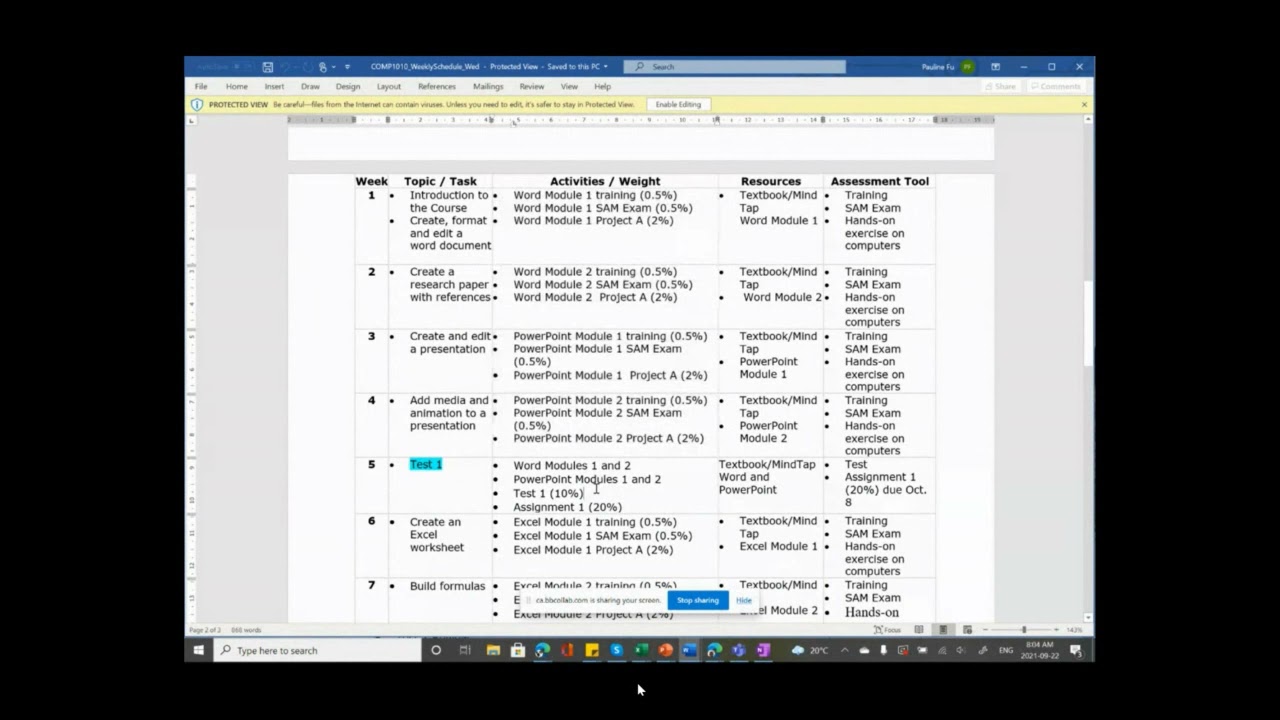Close the Protected View message bar
The image size is (1280, 720).
click(1084, 104)
